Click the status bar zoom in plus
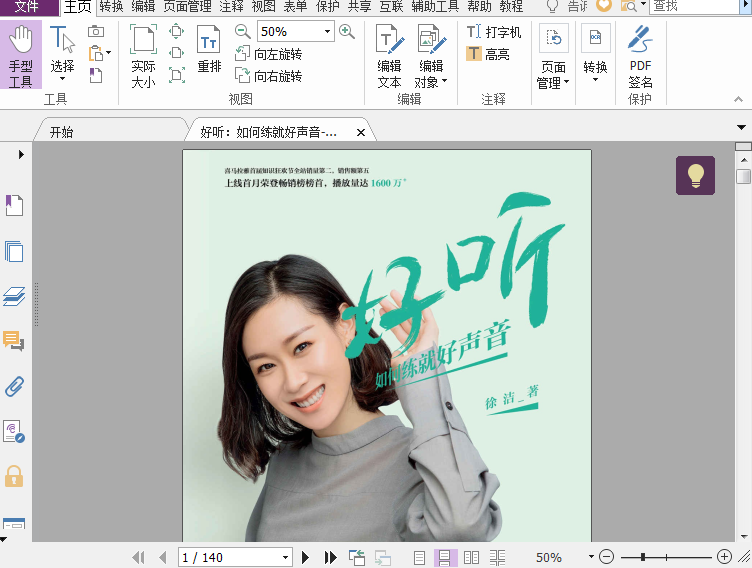The image size is (752, 568). point(724,557)
